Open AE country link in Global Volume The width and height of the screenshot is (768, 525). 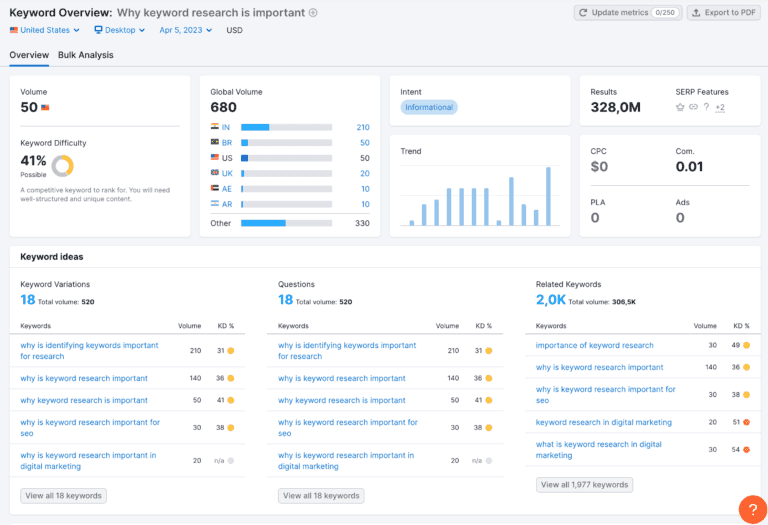pos(227,189)
